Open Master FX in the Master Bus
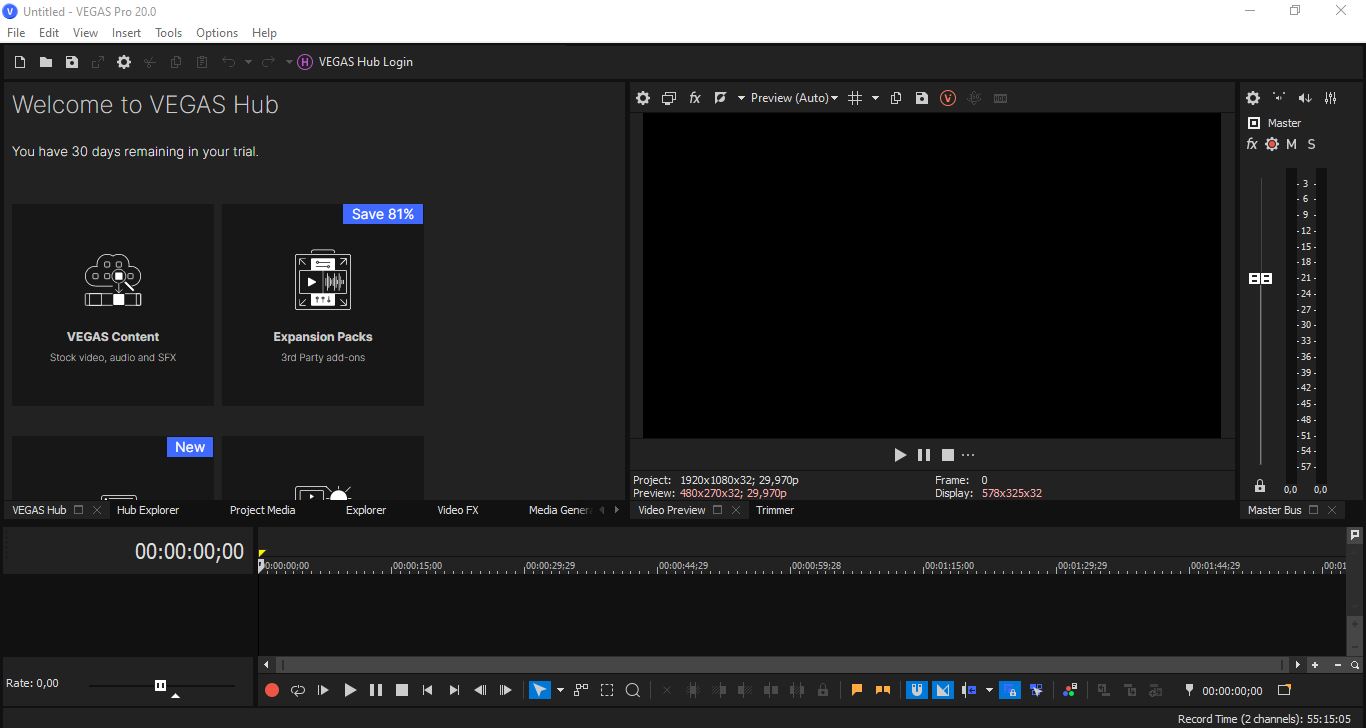The width and height of the screenshot is (1366, 728). pyautogui.click(x=1252, y=144)
